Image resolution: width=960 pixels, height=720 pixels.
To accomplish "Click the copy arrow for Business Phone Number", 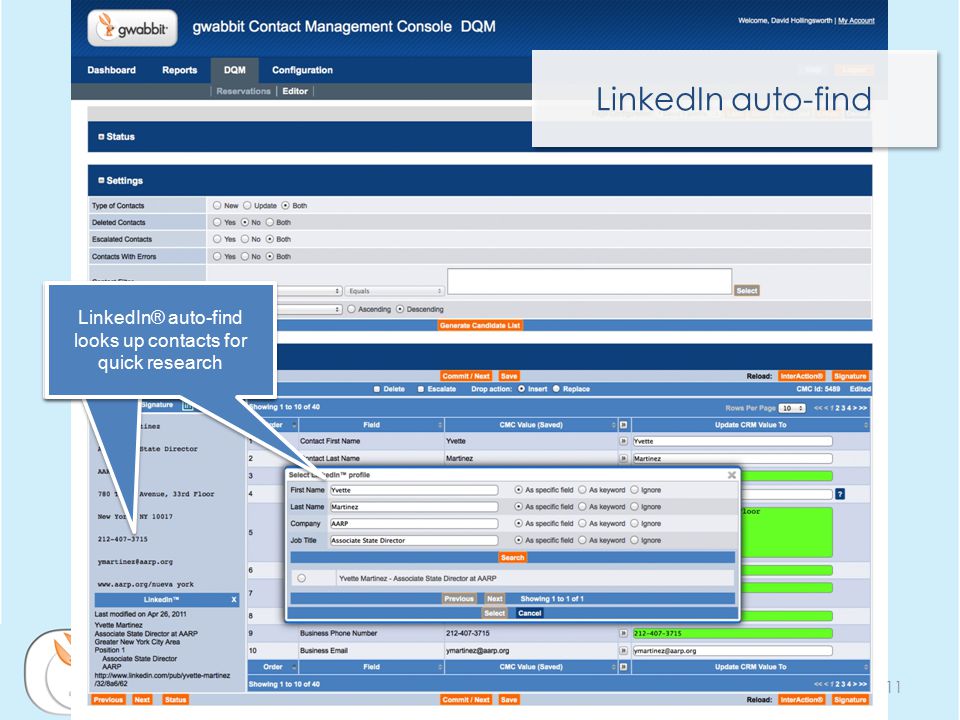I will pos(623,633).
